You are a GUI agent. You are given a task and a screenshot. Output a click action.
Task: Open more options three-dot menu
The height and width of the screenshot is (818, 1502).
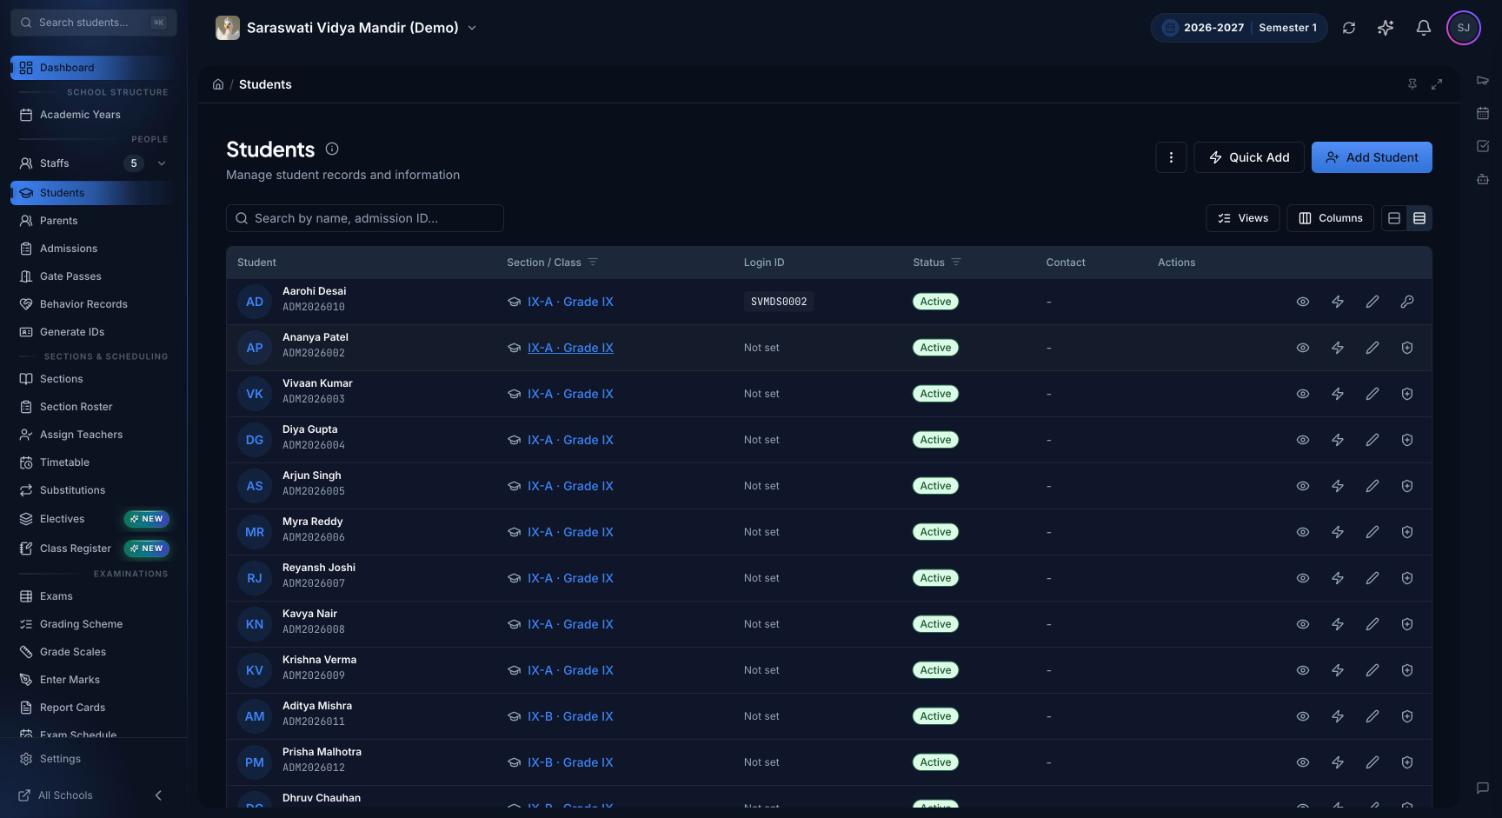pyautogui.click(x=1171, y=157)
